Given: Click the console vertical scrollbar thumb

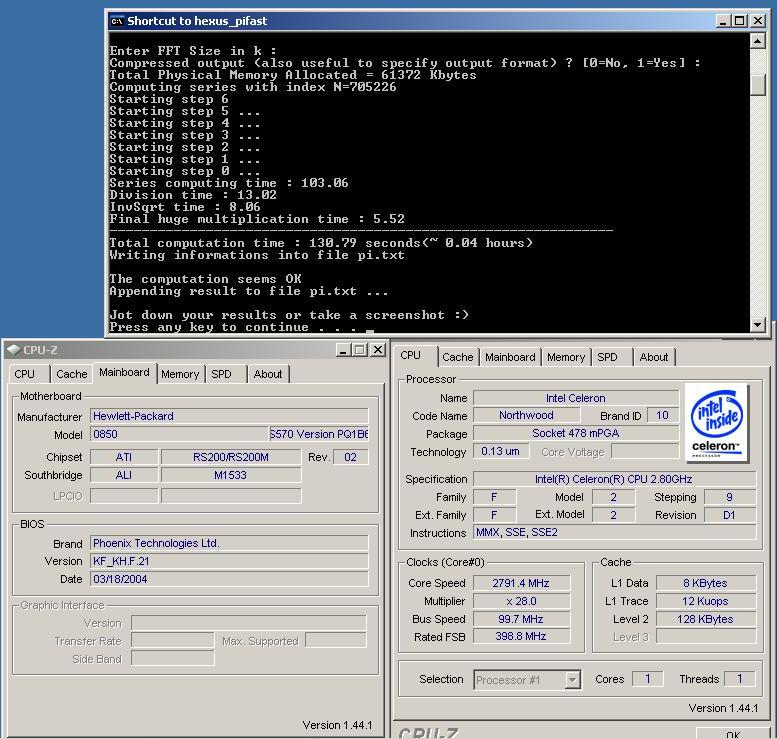Looking at the screenshot, I should [758, 85].
